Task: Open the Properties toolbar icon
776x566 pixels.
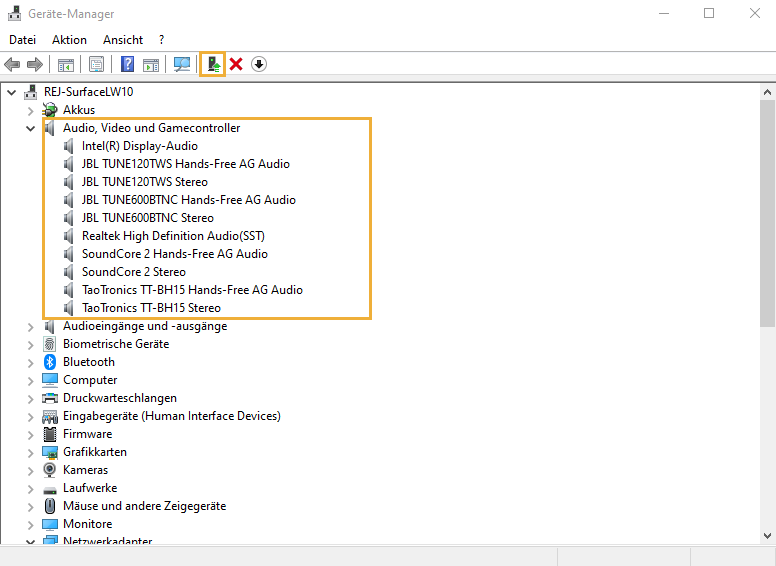Action: pyautogui.click(x=97, y=64)
